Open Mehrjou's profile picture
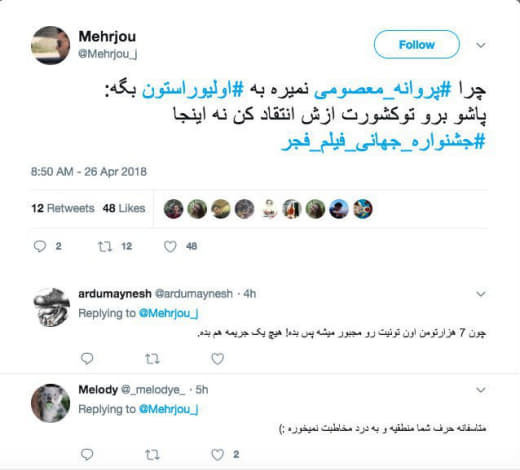 50,45
